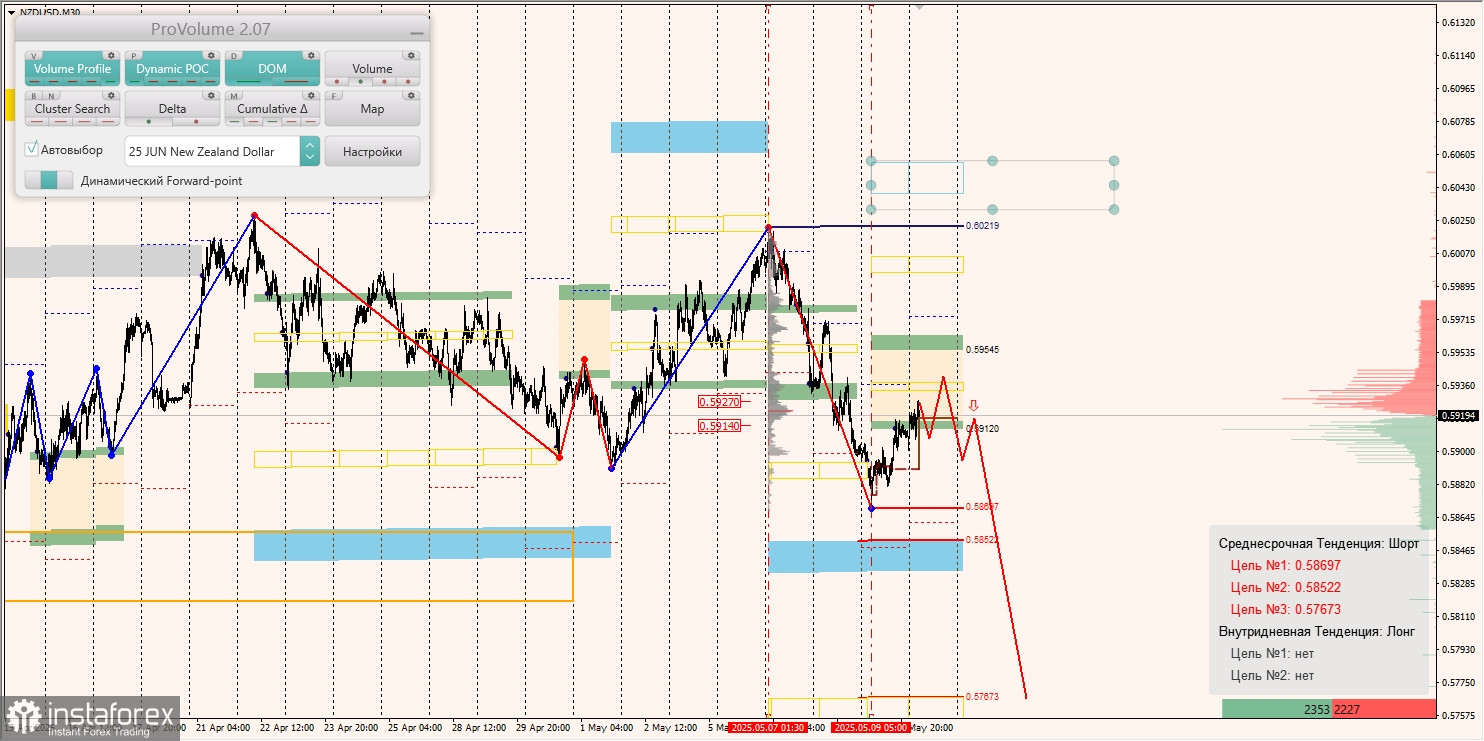1484x741 pixels.
Task: Toggle the Dynamic POC indicator
Action: coord(172,69)
